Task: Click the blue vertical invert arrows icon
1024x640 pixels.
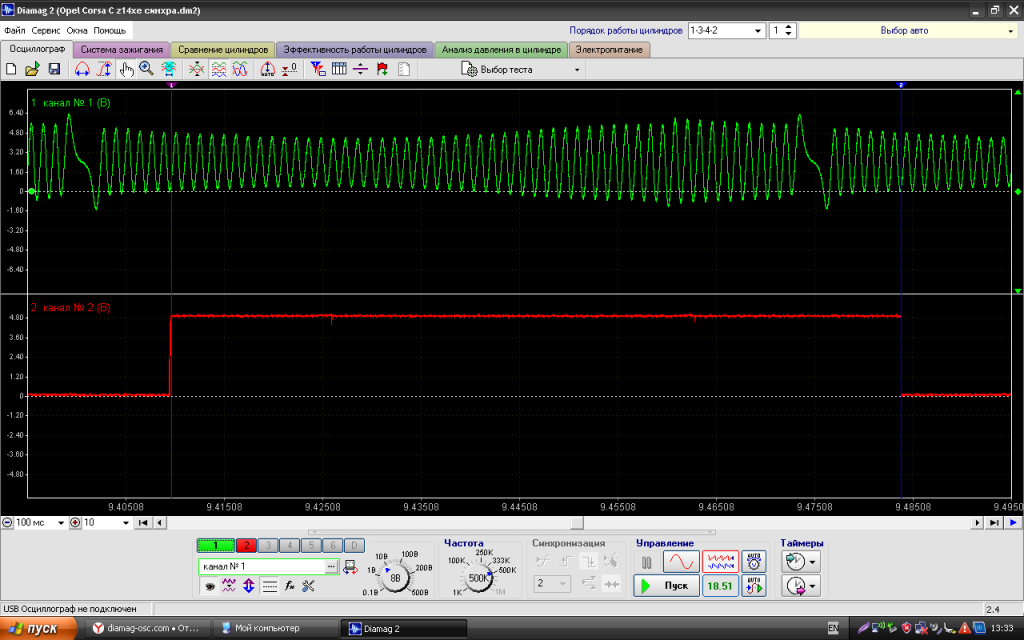Action: (x=249, y=586)
